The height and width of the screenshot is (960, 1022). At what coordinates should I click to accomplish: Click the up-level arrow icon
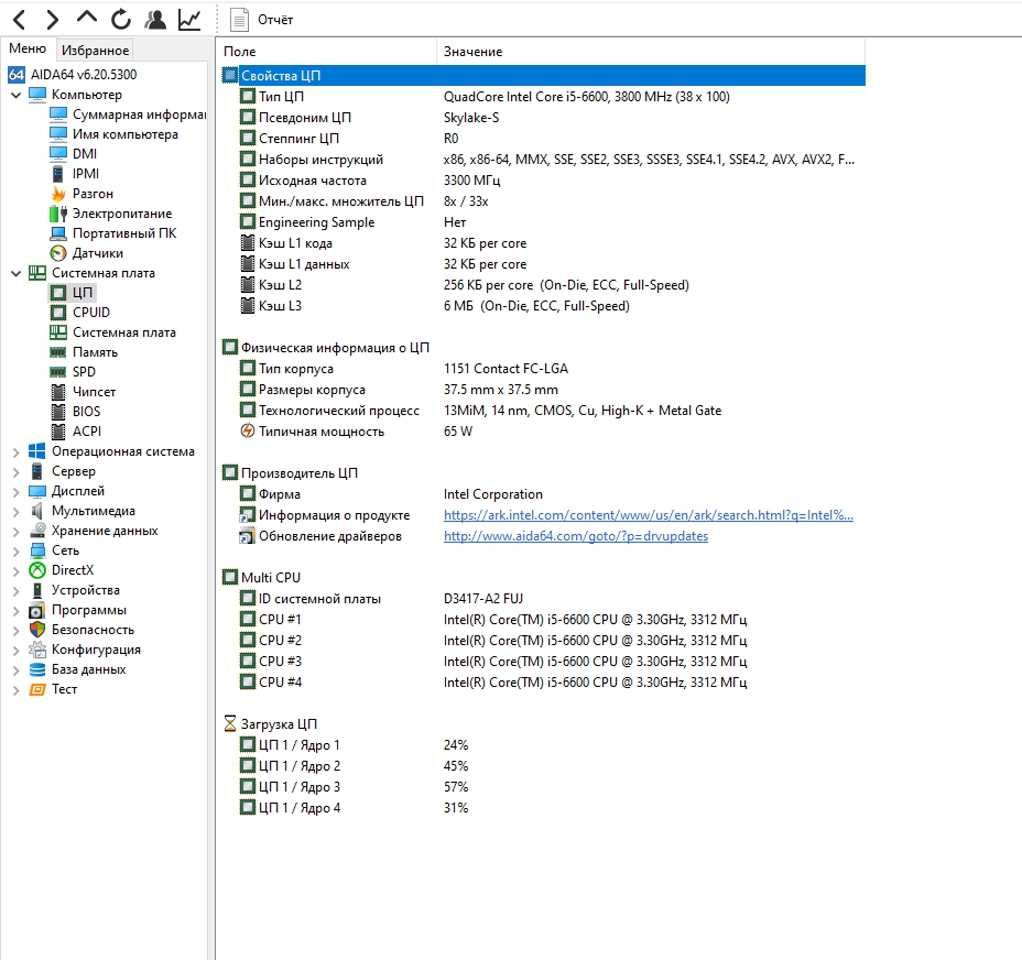87,18
